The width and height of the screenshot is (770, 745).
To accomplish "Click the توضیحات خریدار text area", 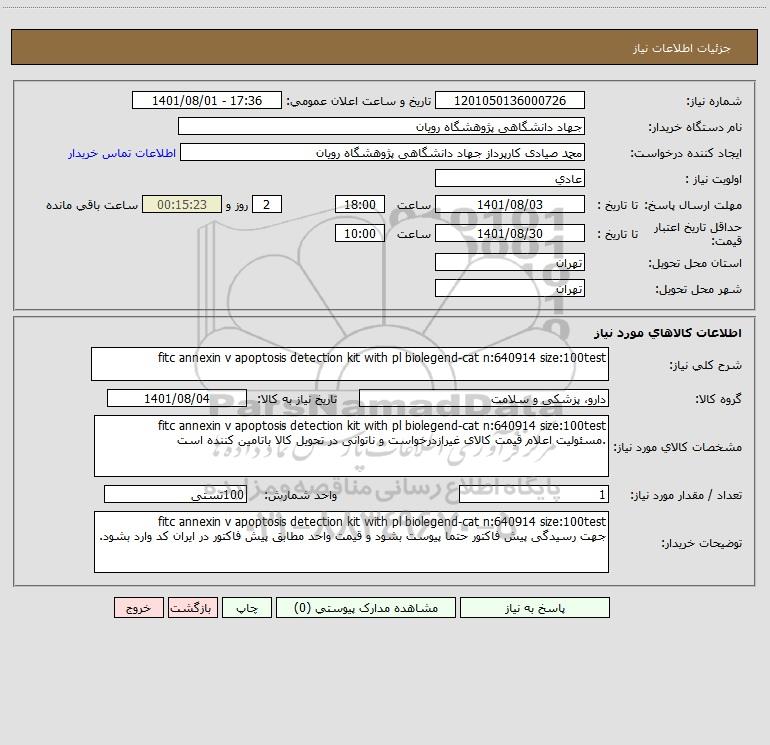I will 351,542.
